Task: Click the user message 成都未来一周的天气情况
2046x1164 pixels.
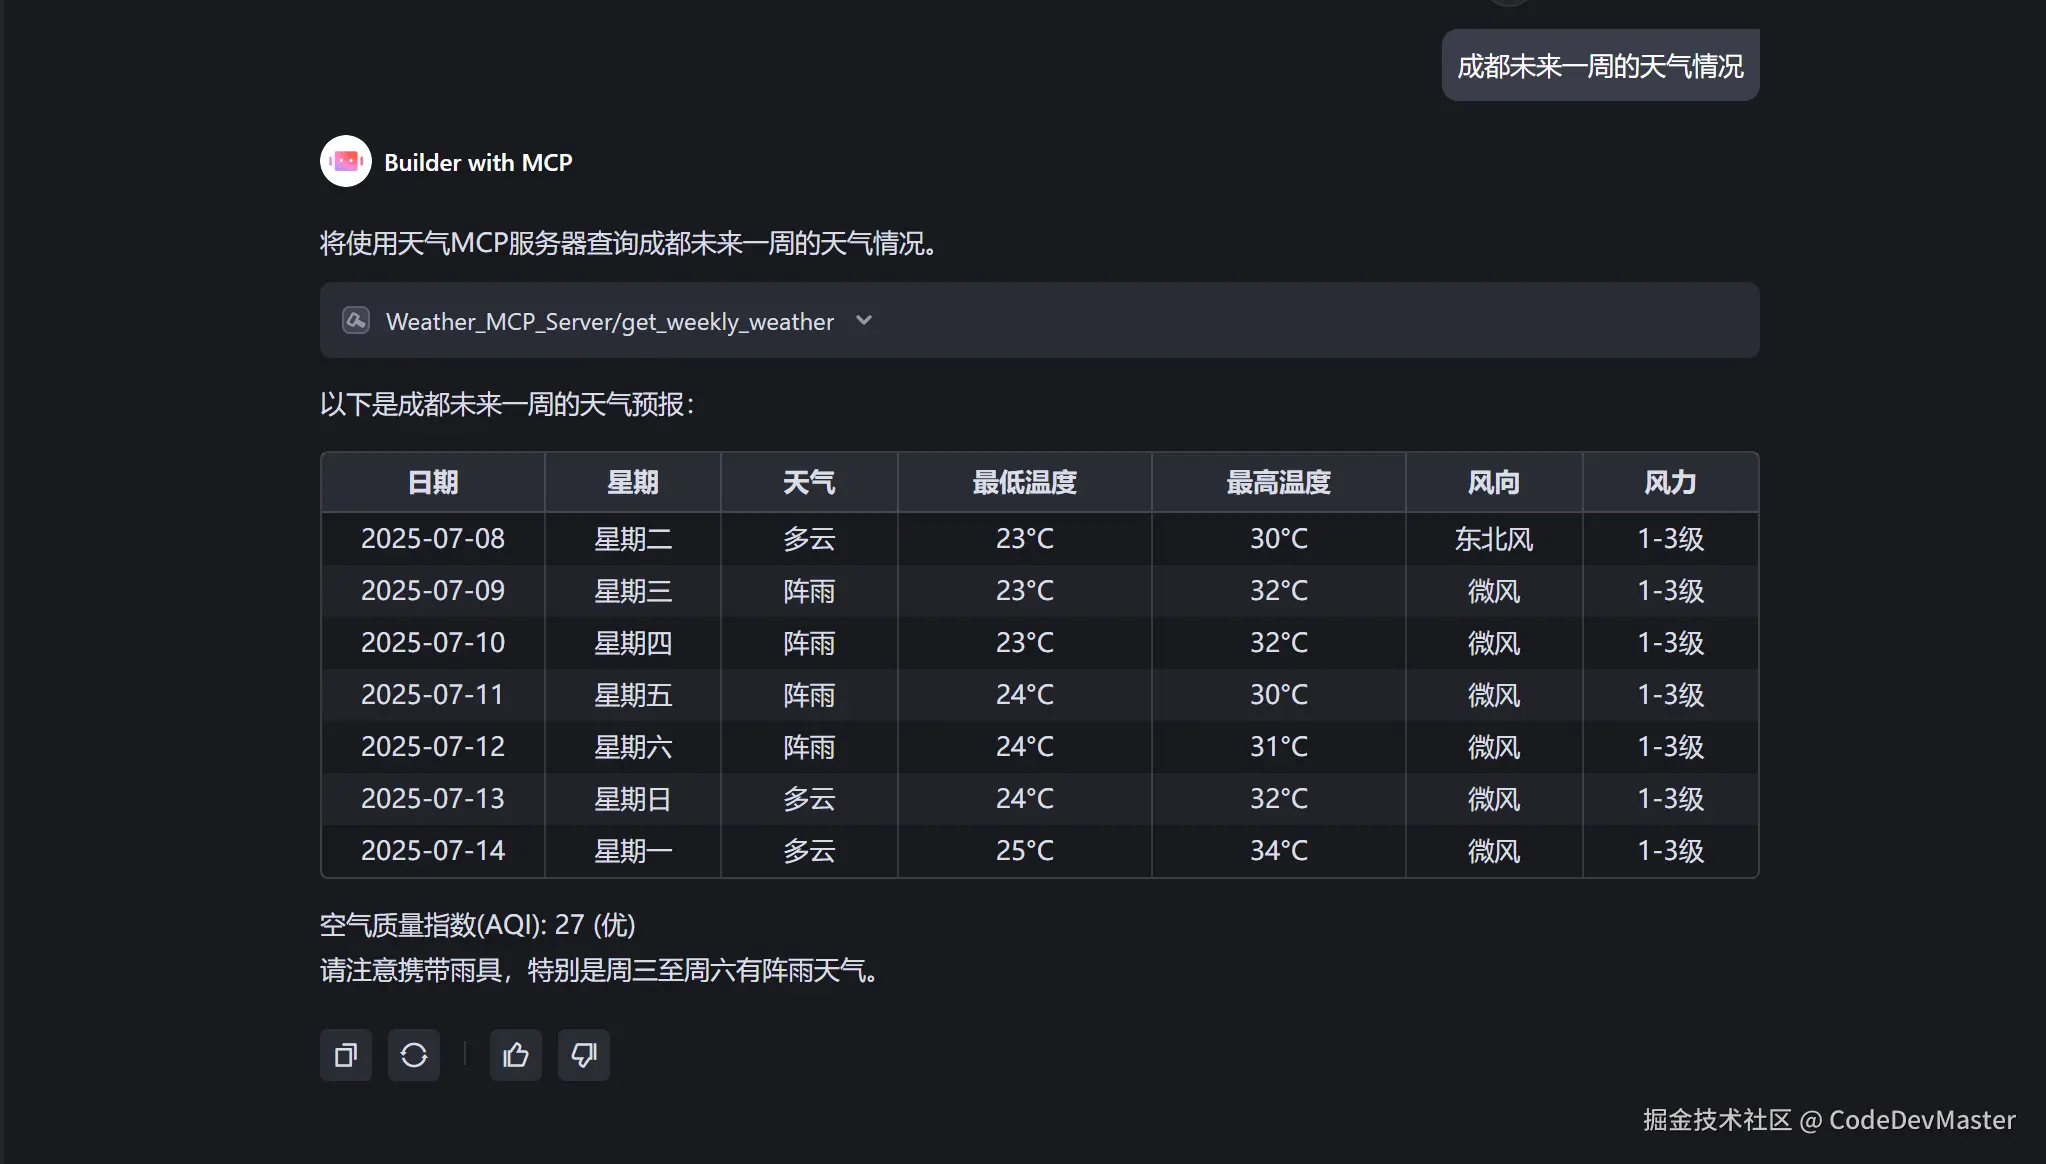Action: [x=1599, y=64]
